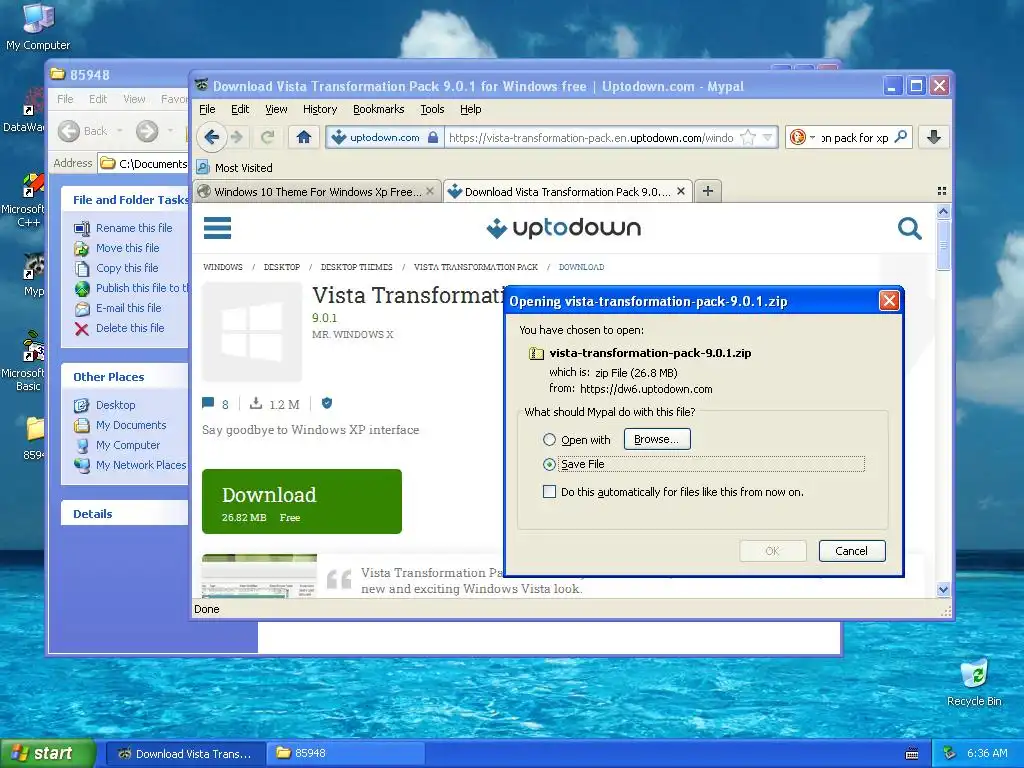Click the green Download button
This screenshot has height=768, width=1024.
302,502
